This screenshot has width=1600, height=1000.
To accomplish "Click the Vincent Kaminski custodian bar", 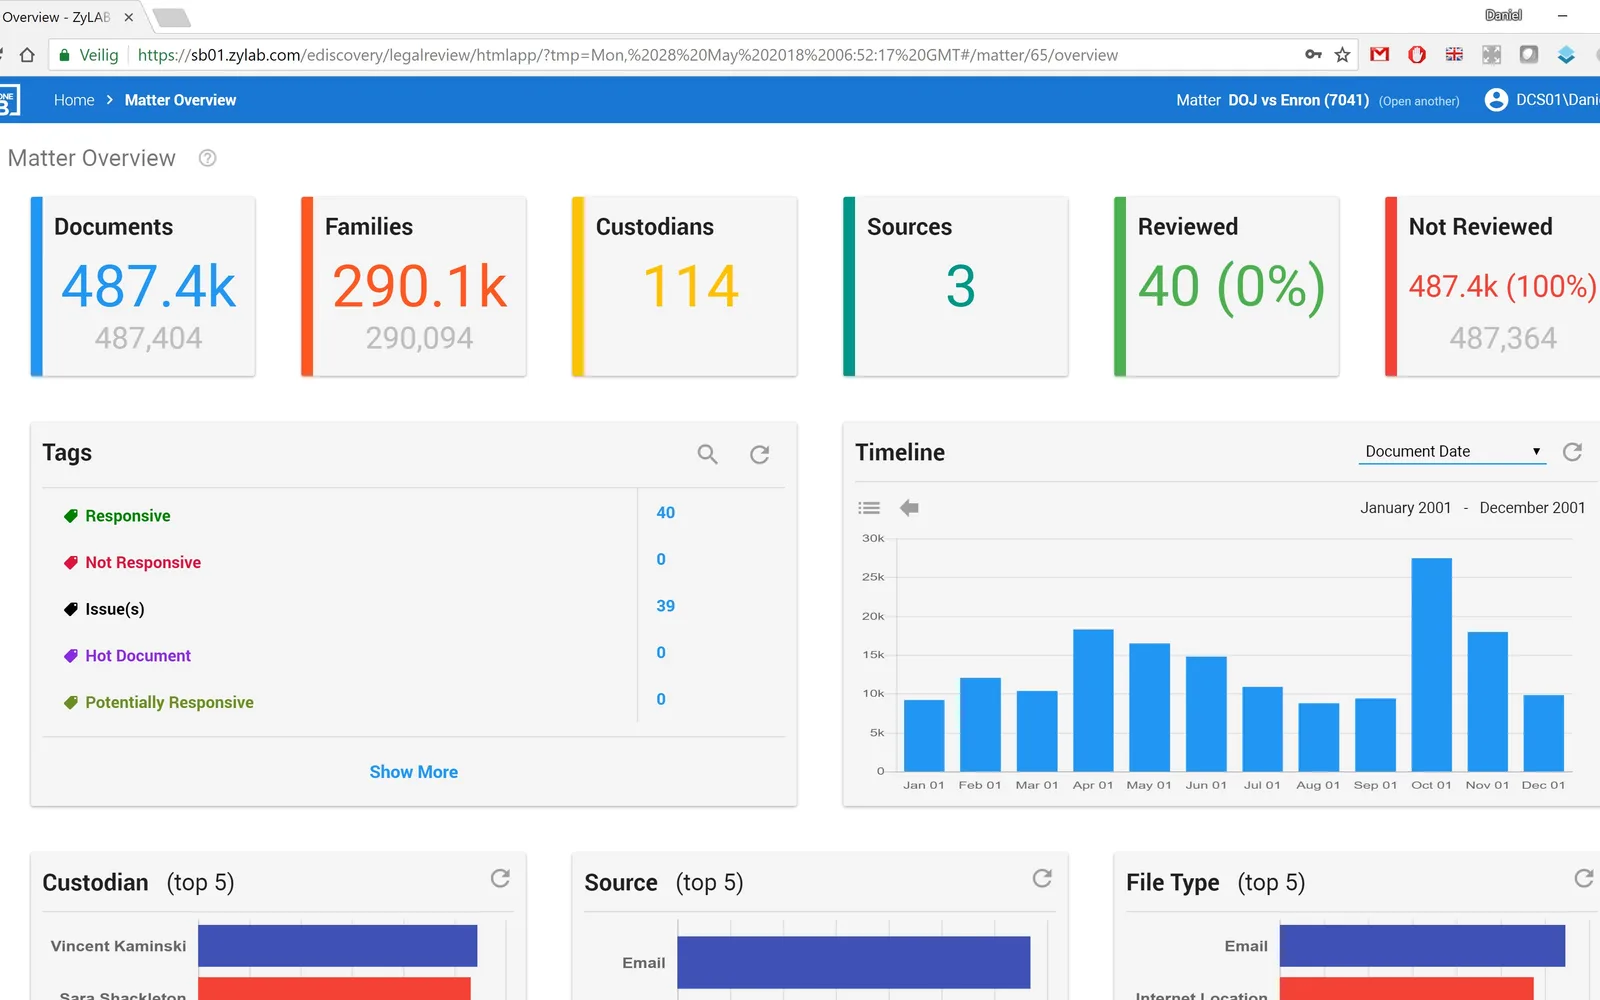I will tap(338, 946).
